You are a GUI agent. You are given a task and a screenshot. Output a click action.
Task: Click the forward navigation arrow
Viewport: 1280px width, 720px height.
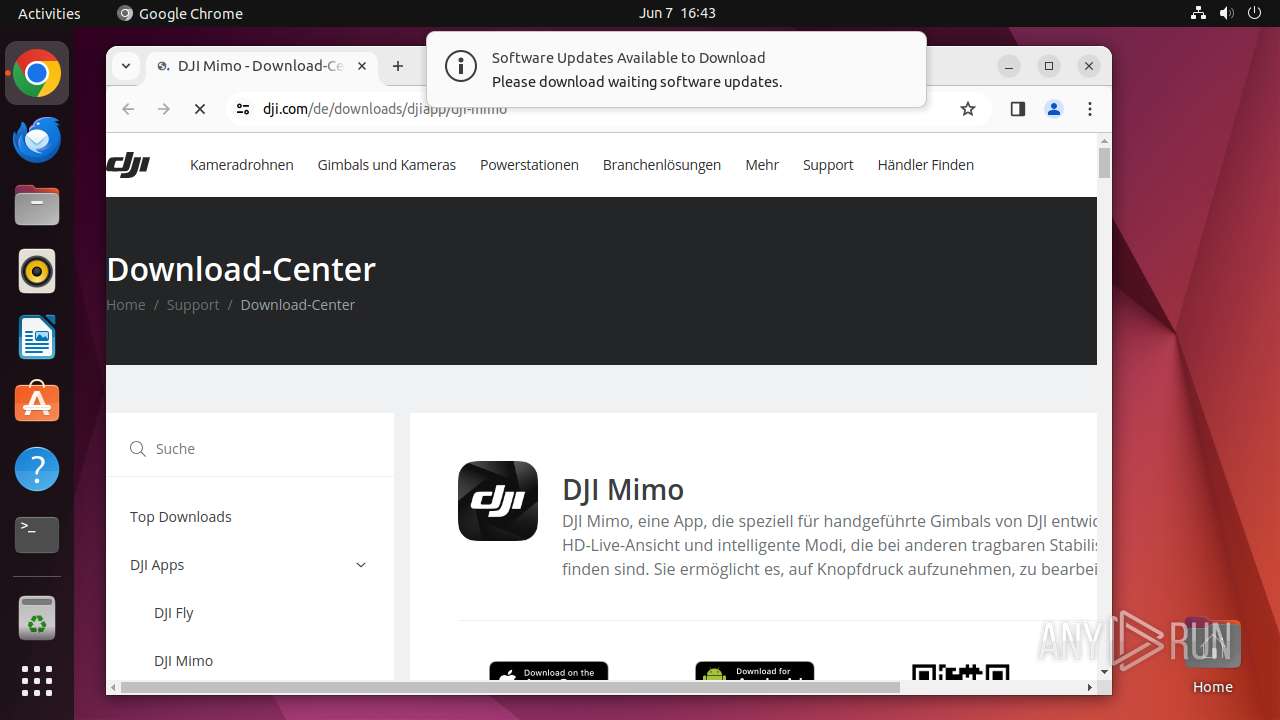[164, 109]
